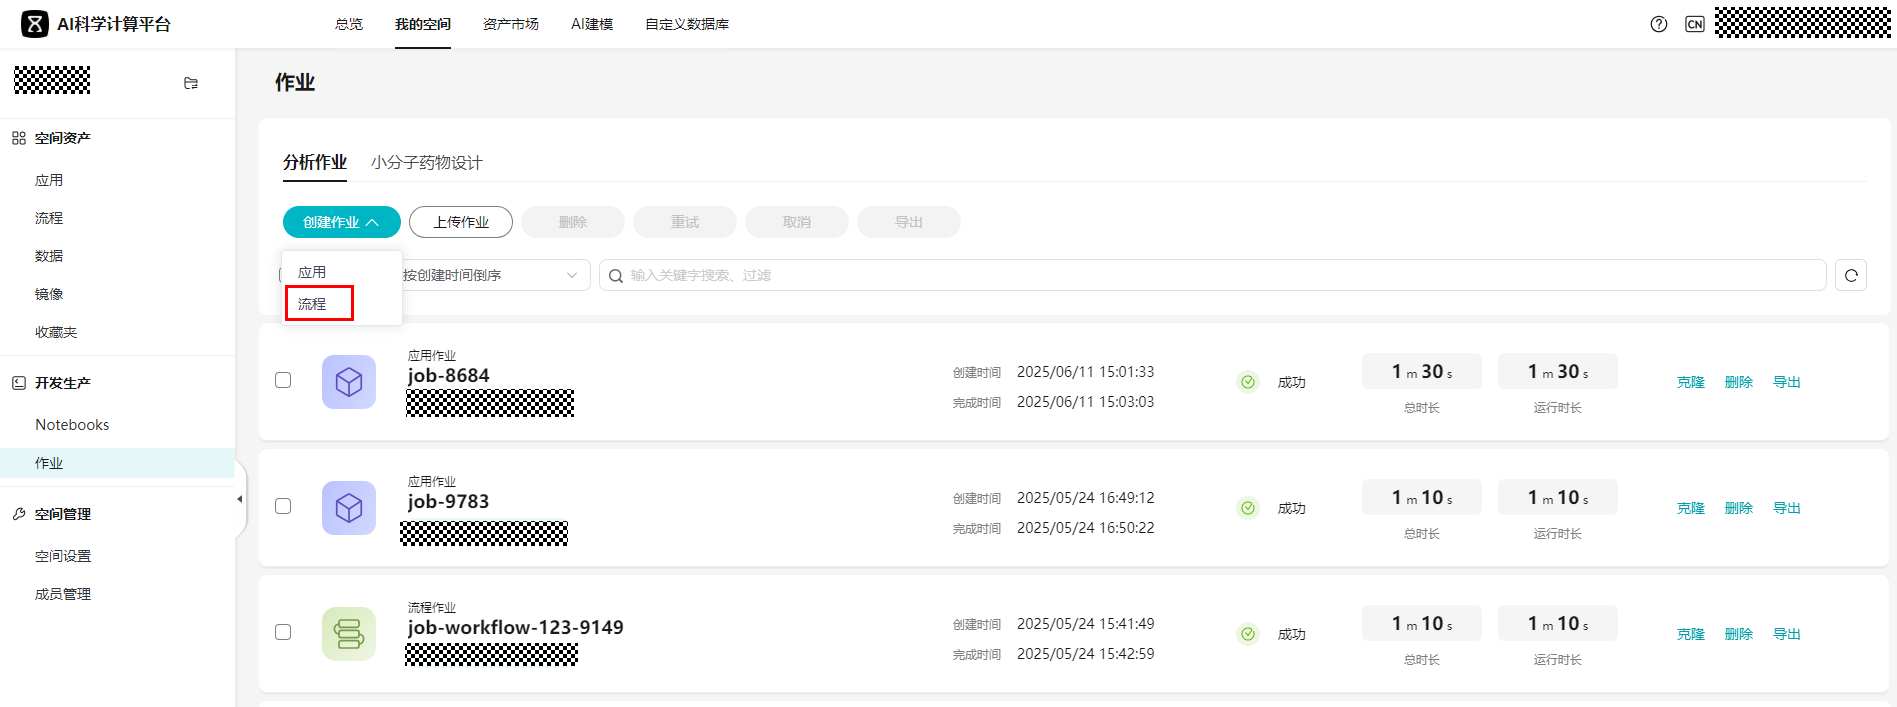Open 收藏夹 in the sidebar
The image size is (1897, 707).
(x=56, y=332)
